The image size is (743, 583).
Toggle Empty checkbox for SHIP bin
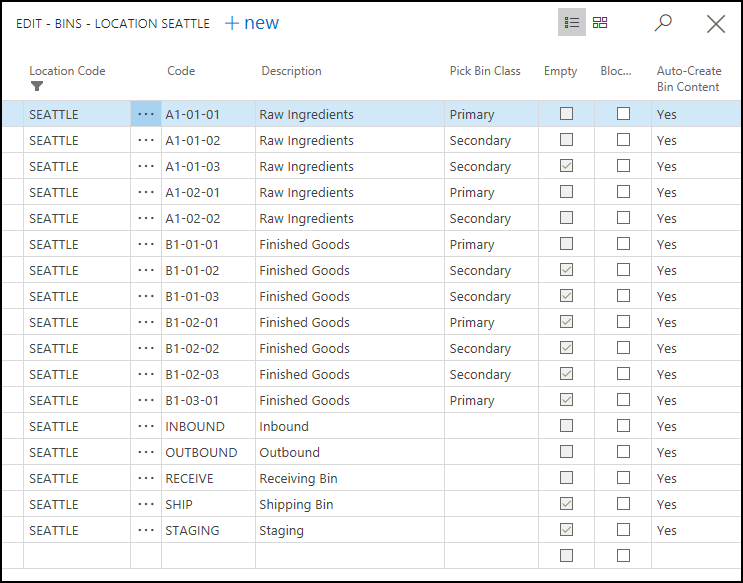(567, 504)
